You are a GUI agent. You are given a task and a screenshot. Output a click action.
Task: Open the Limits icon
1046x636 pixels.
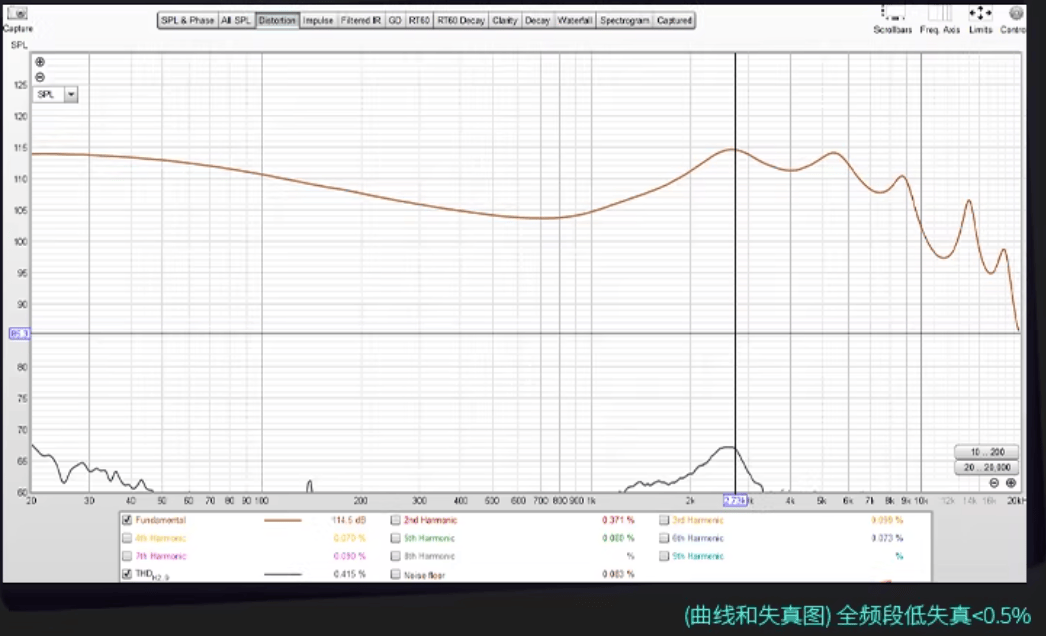click(x=980, y=13)
